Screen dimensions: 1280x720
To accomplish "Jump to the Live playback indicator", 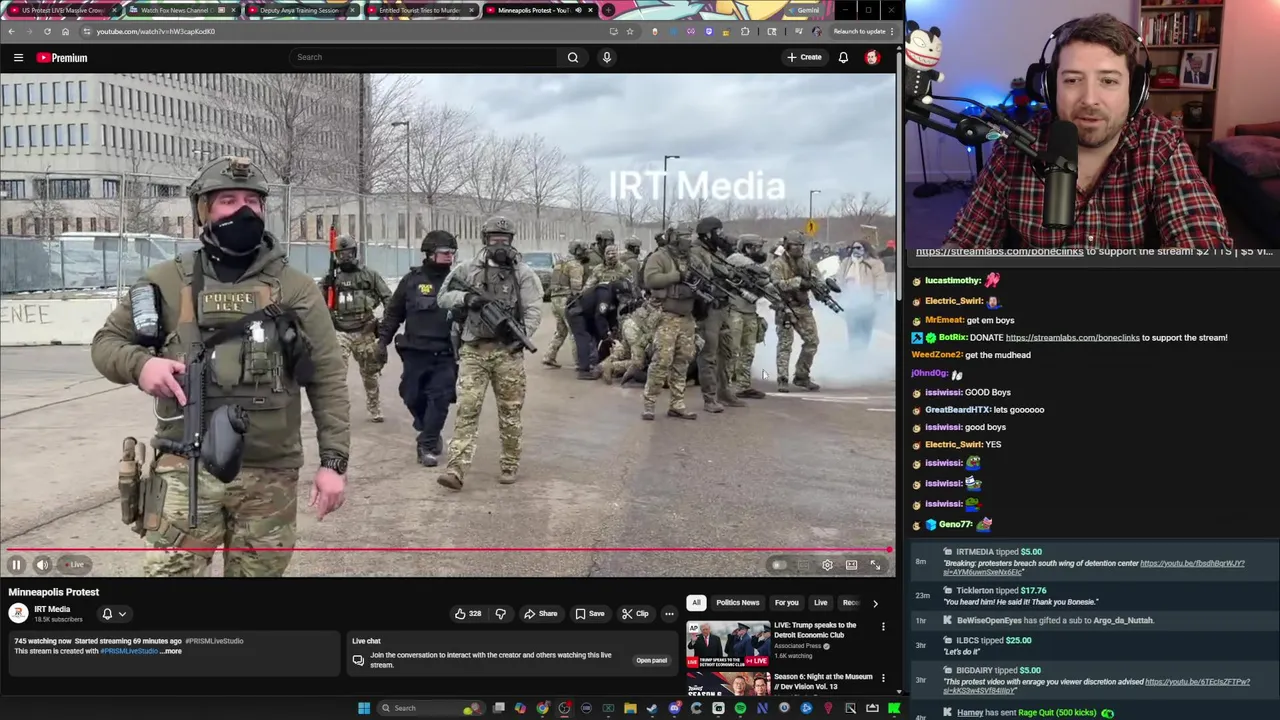I will [75, 565].
